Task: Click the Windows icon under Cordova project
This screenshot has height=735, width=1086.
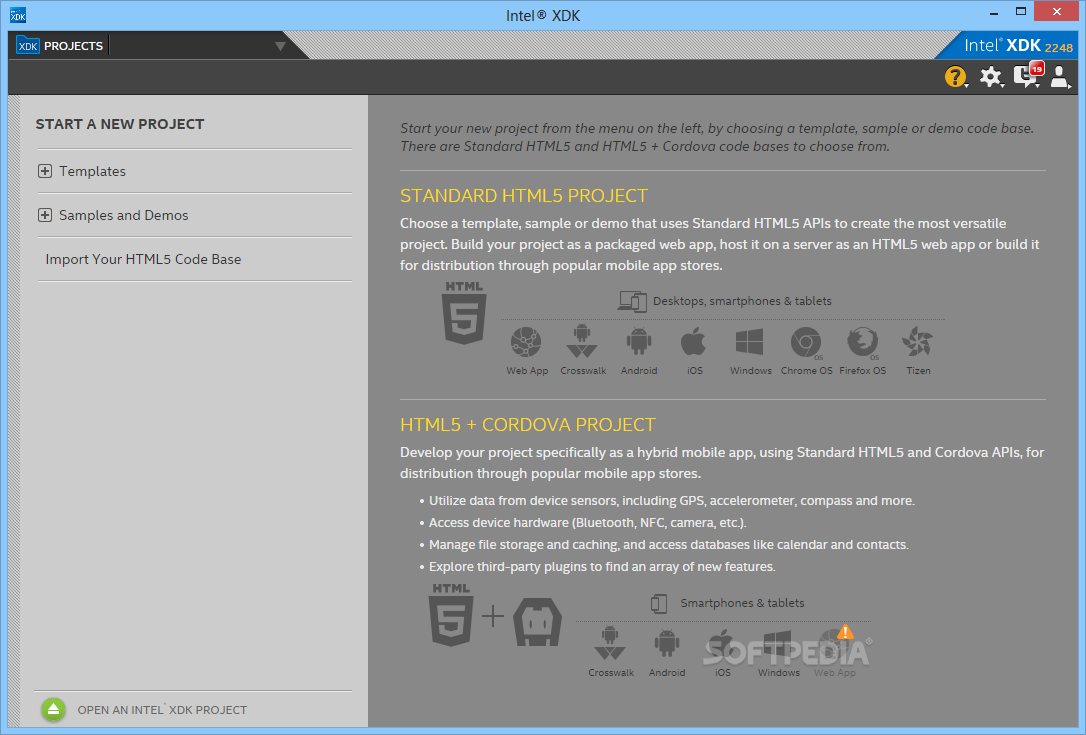Action: coord(778,645)
